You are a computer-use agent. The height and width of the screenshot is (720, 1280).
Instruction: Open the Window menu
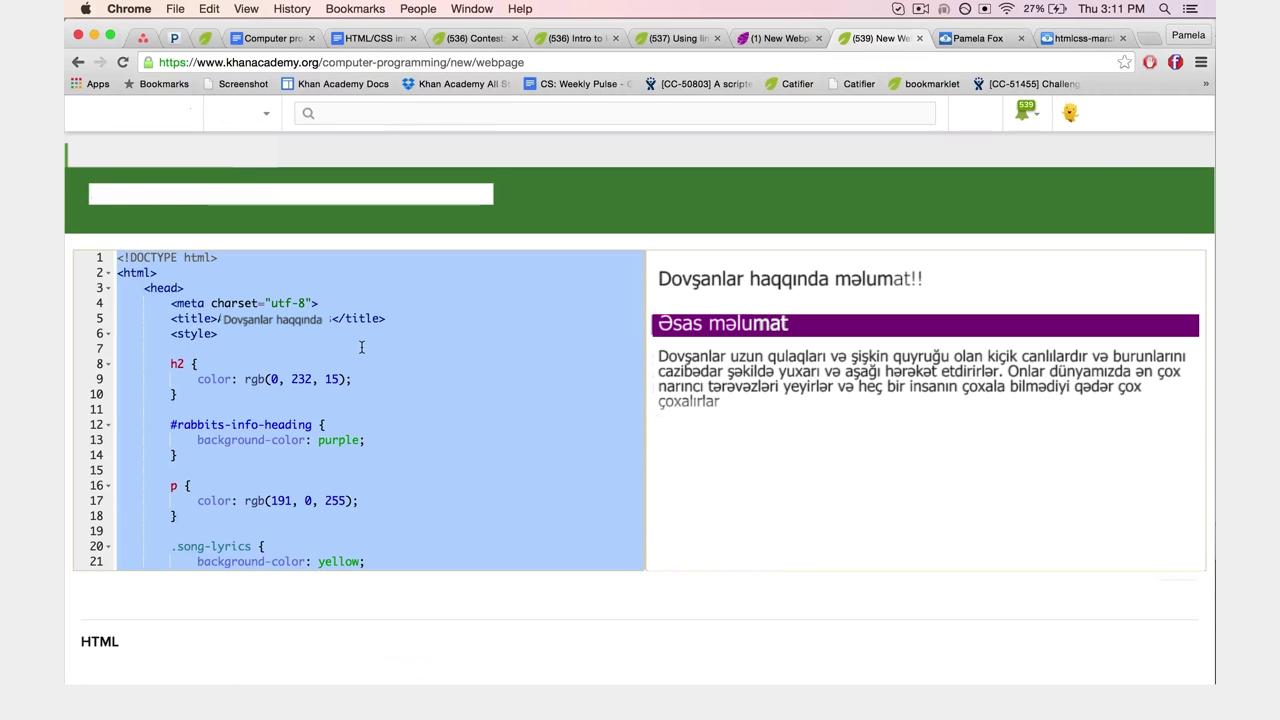(x=471, y=9)
